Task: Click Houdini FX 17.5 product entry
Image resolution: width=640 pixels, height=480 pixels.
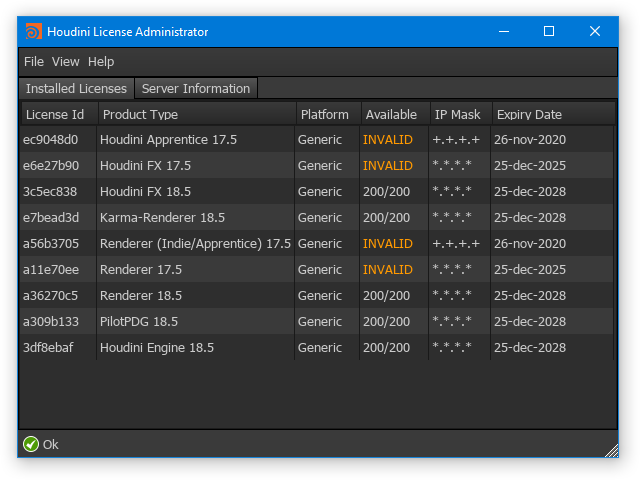Action: click(145, 166)
